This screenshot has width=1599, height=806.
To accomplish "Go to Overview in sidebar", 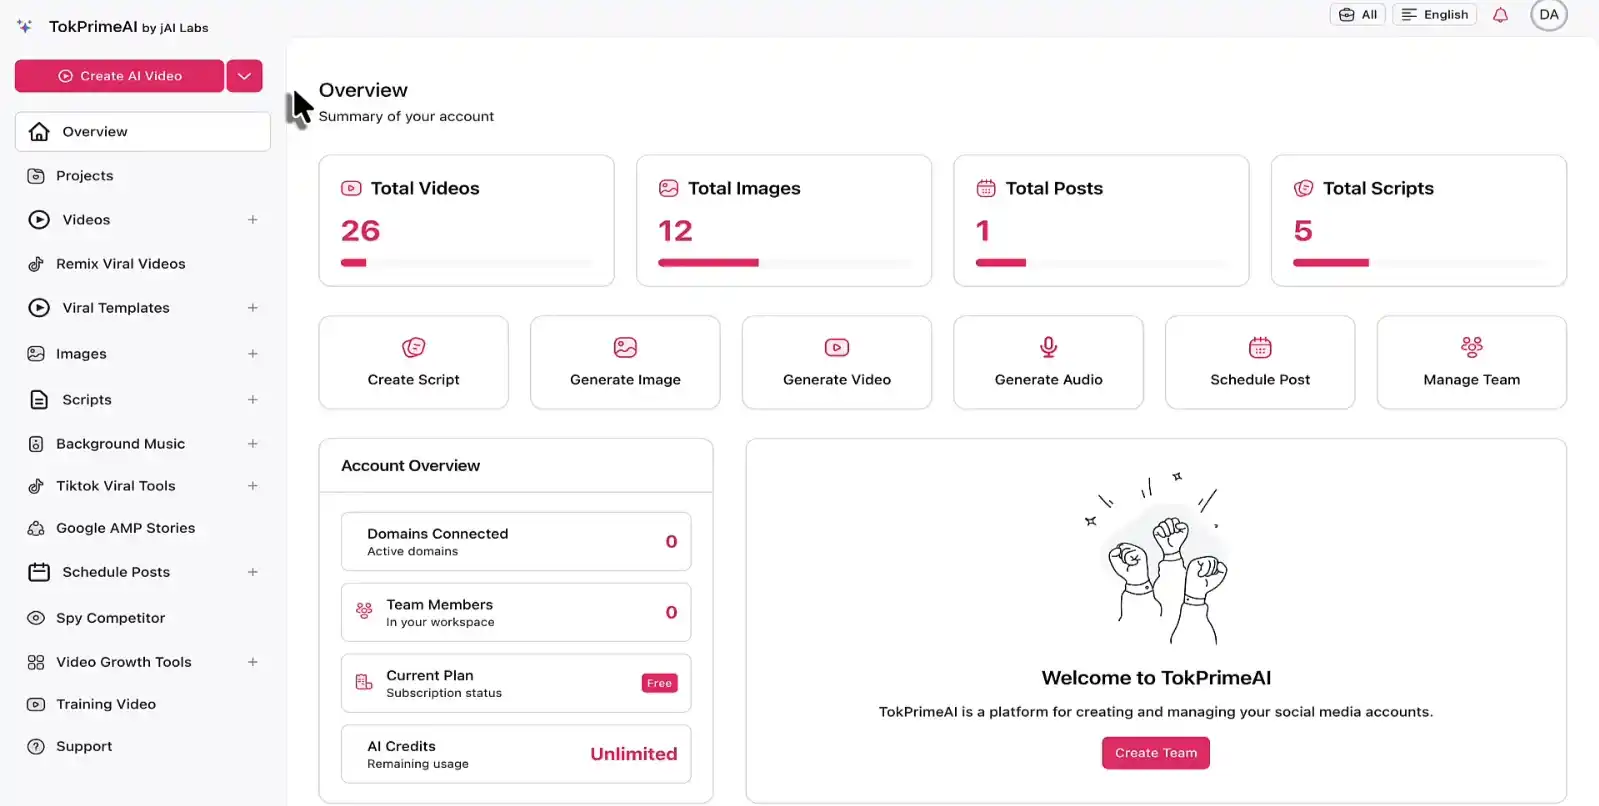I will point(143,131).
